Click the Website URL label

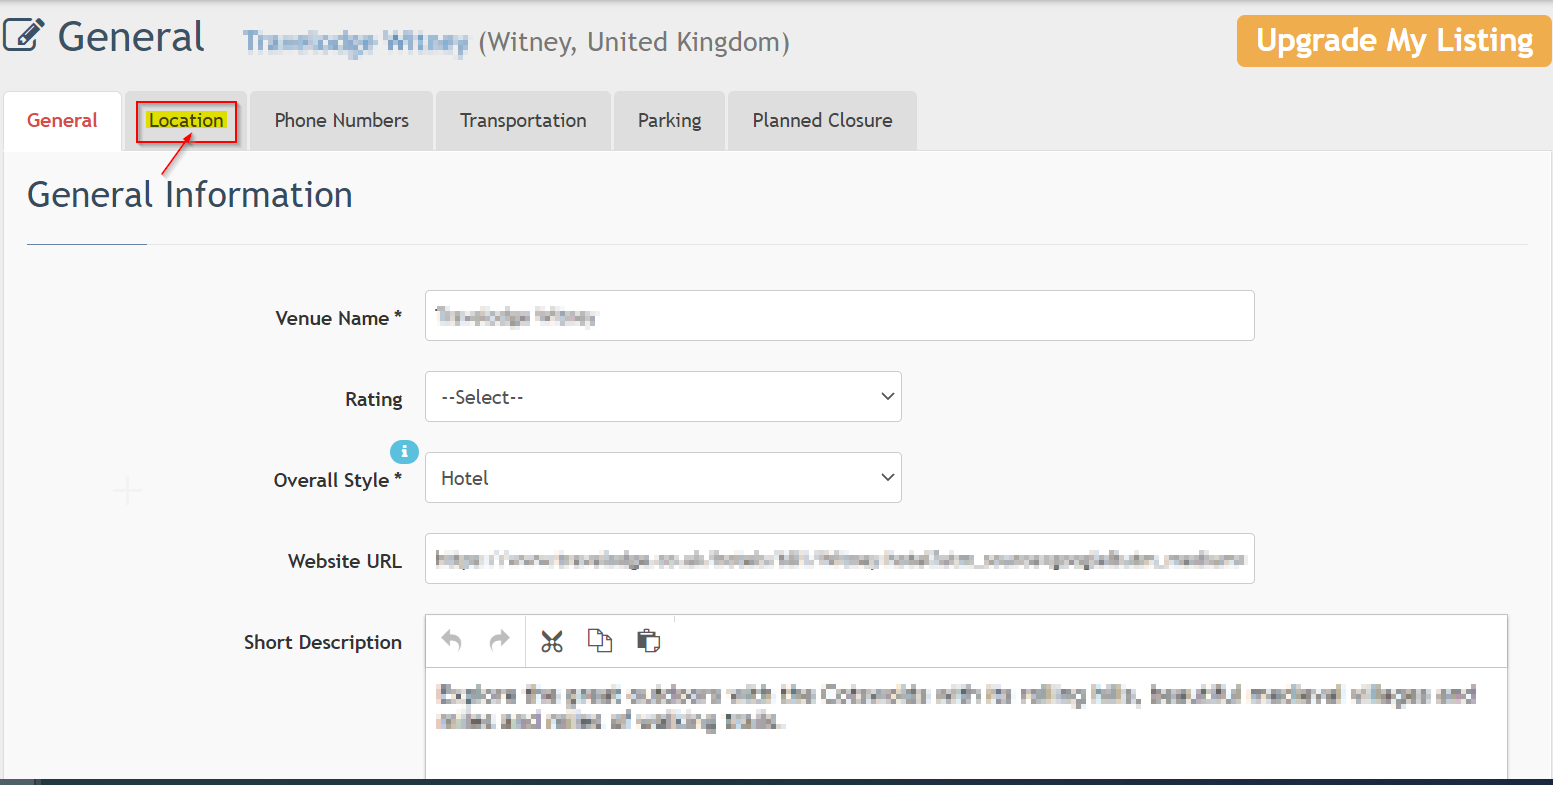pyautogui.click(x=345, y=561)
